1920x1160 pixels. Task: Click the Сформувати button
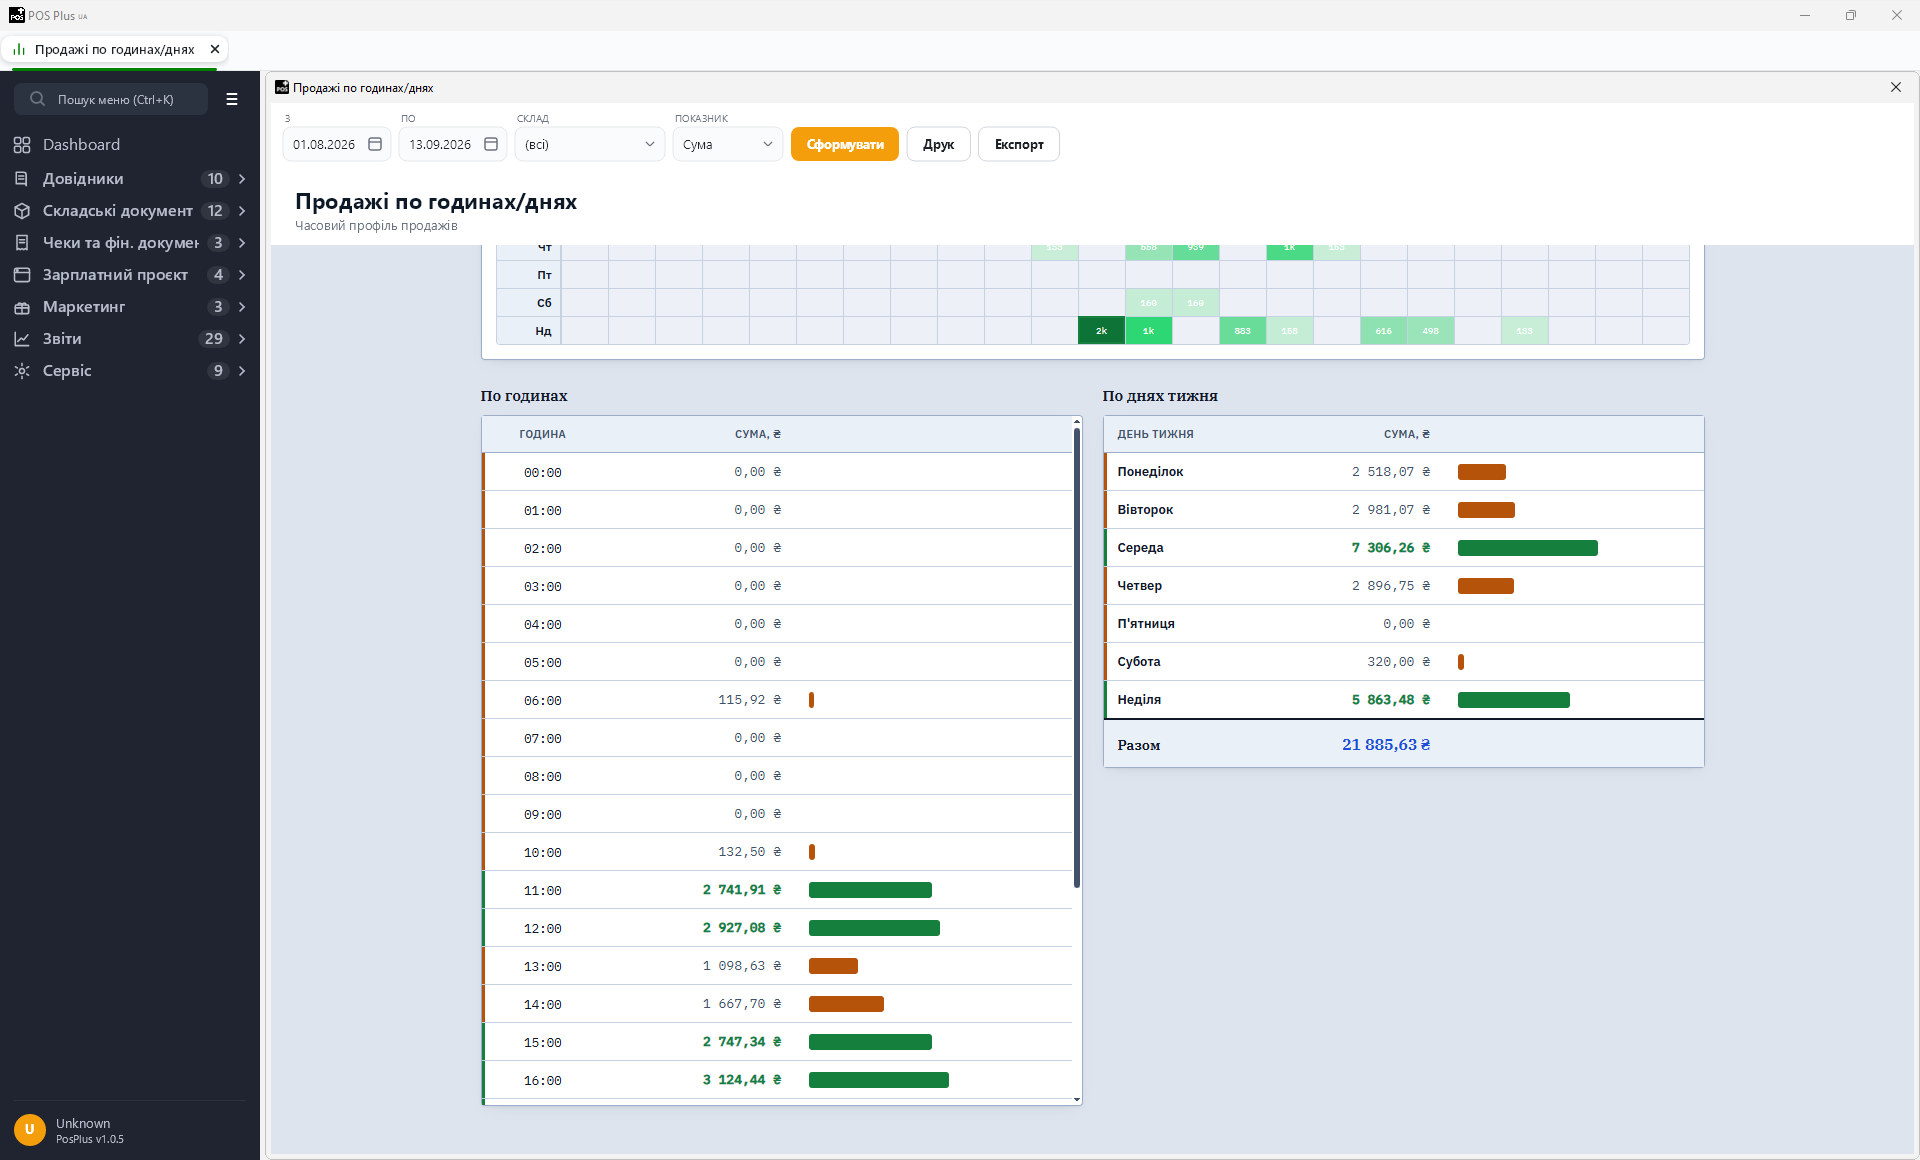(x=845, y=144)
